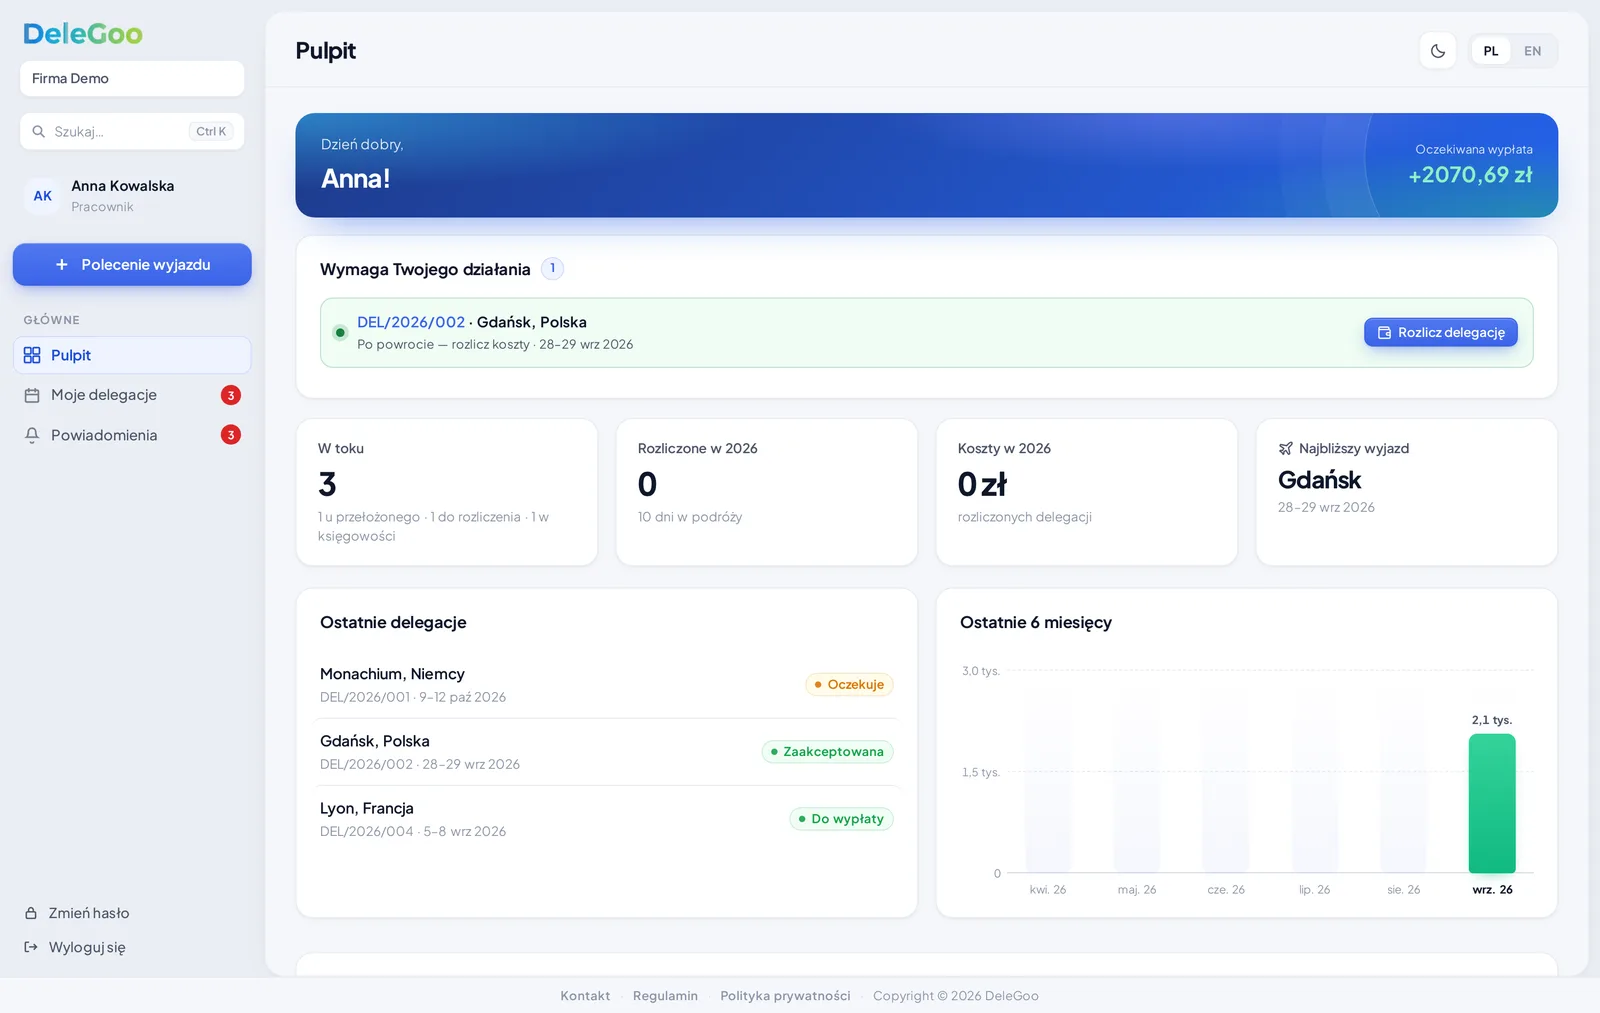Open Powiadomienia in the sidebar
1600x1013 pixels.
[x=132, y=435]
